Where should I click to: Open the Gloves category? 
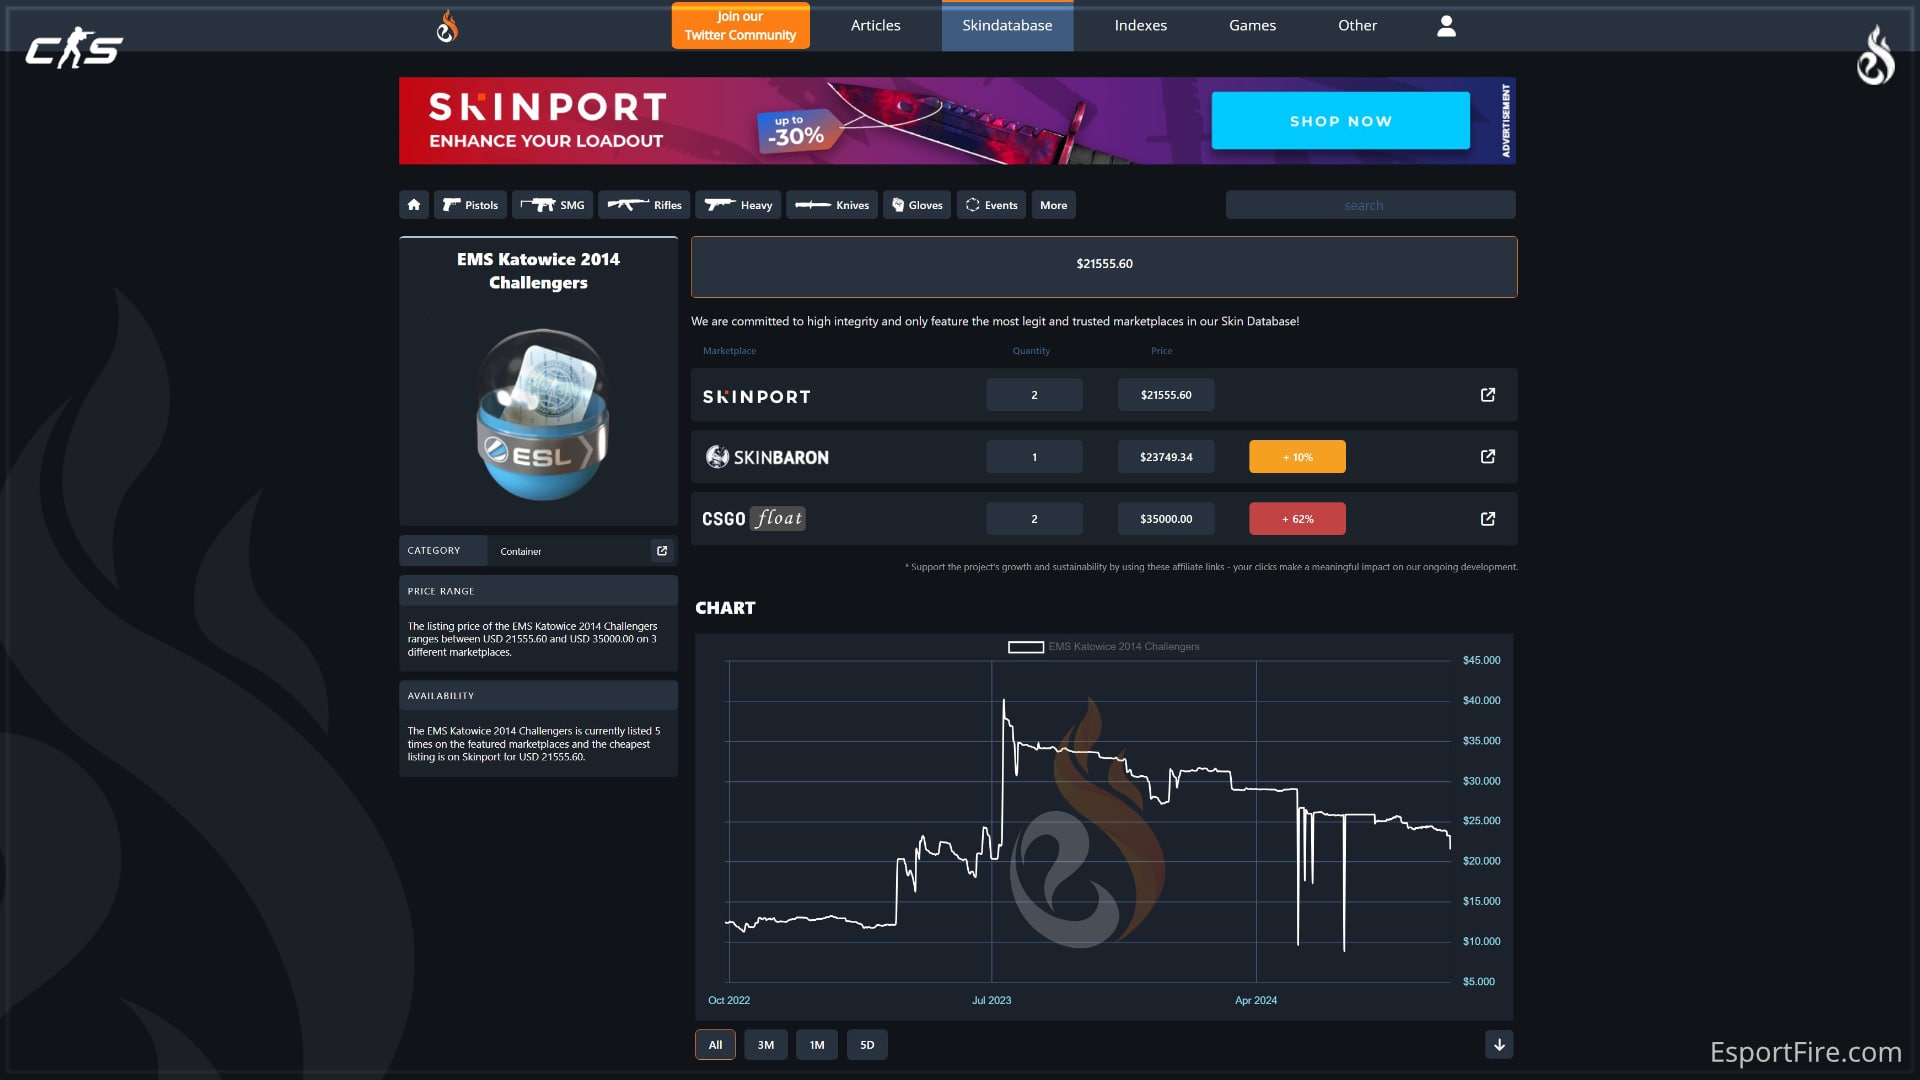[917, 205]
